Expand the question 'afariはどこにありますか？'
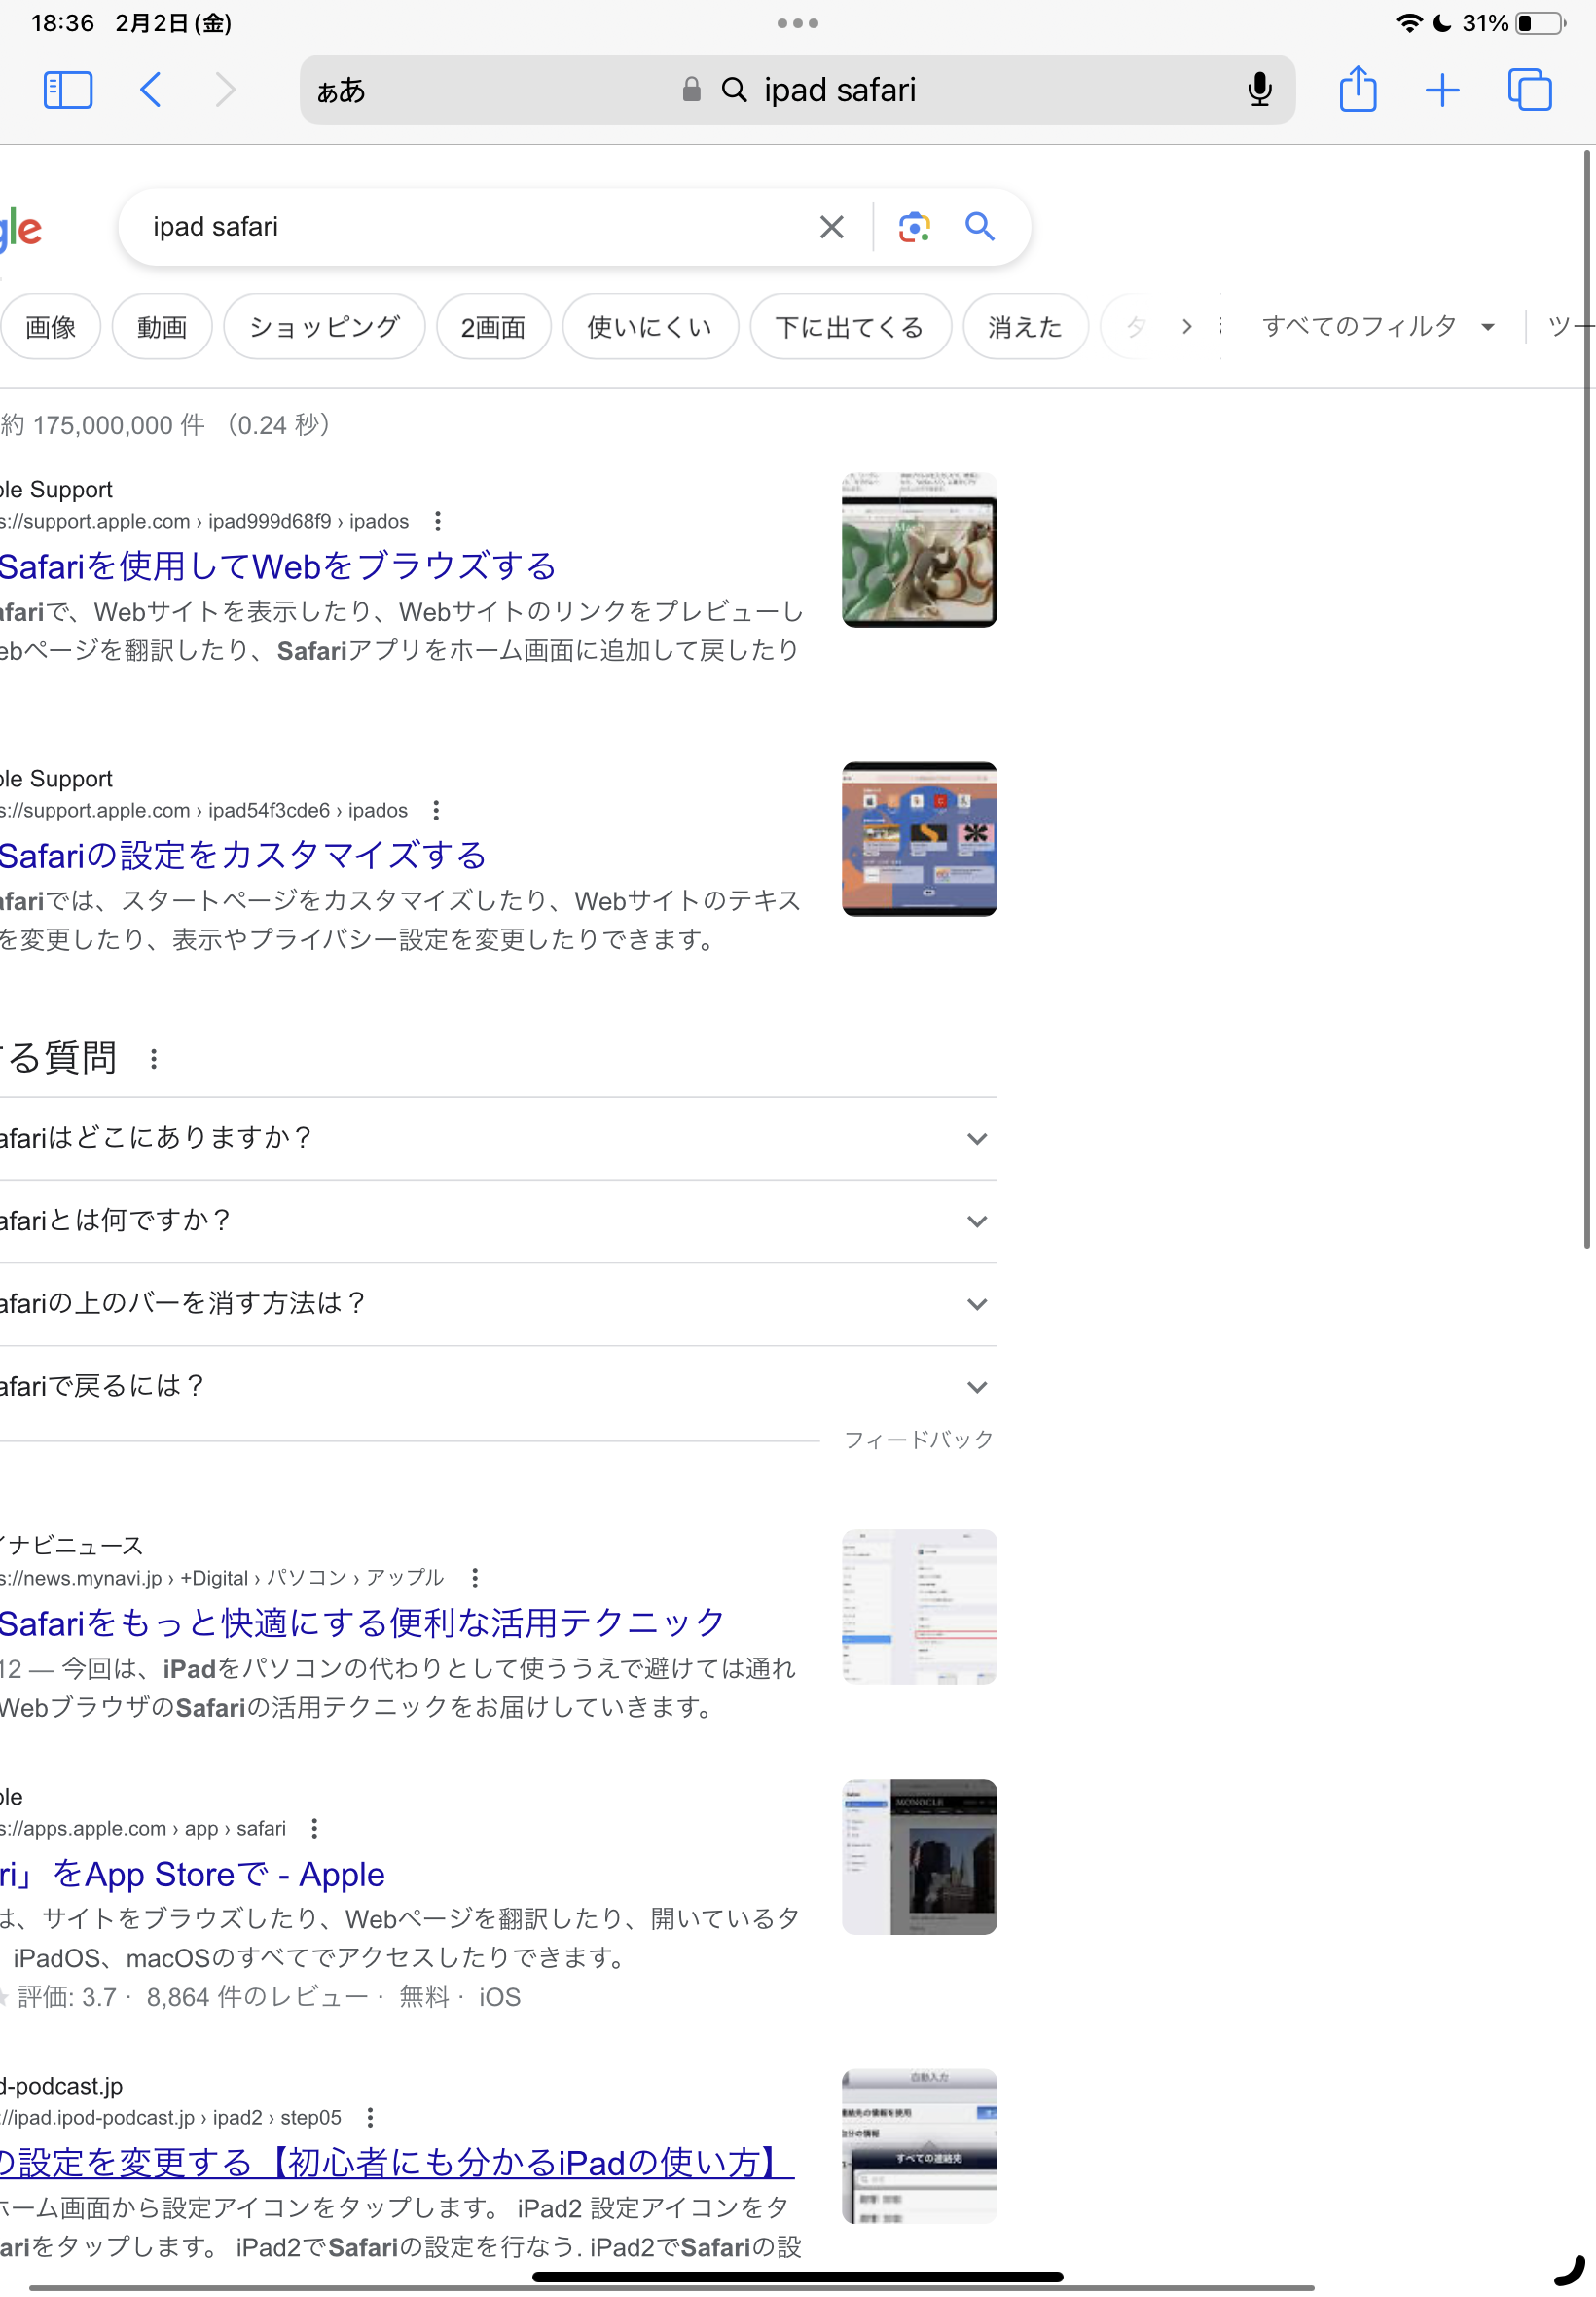 (498, 1138)
